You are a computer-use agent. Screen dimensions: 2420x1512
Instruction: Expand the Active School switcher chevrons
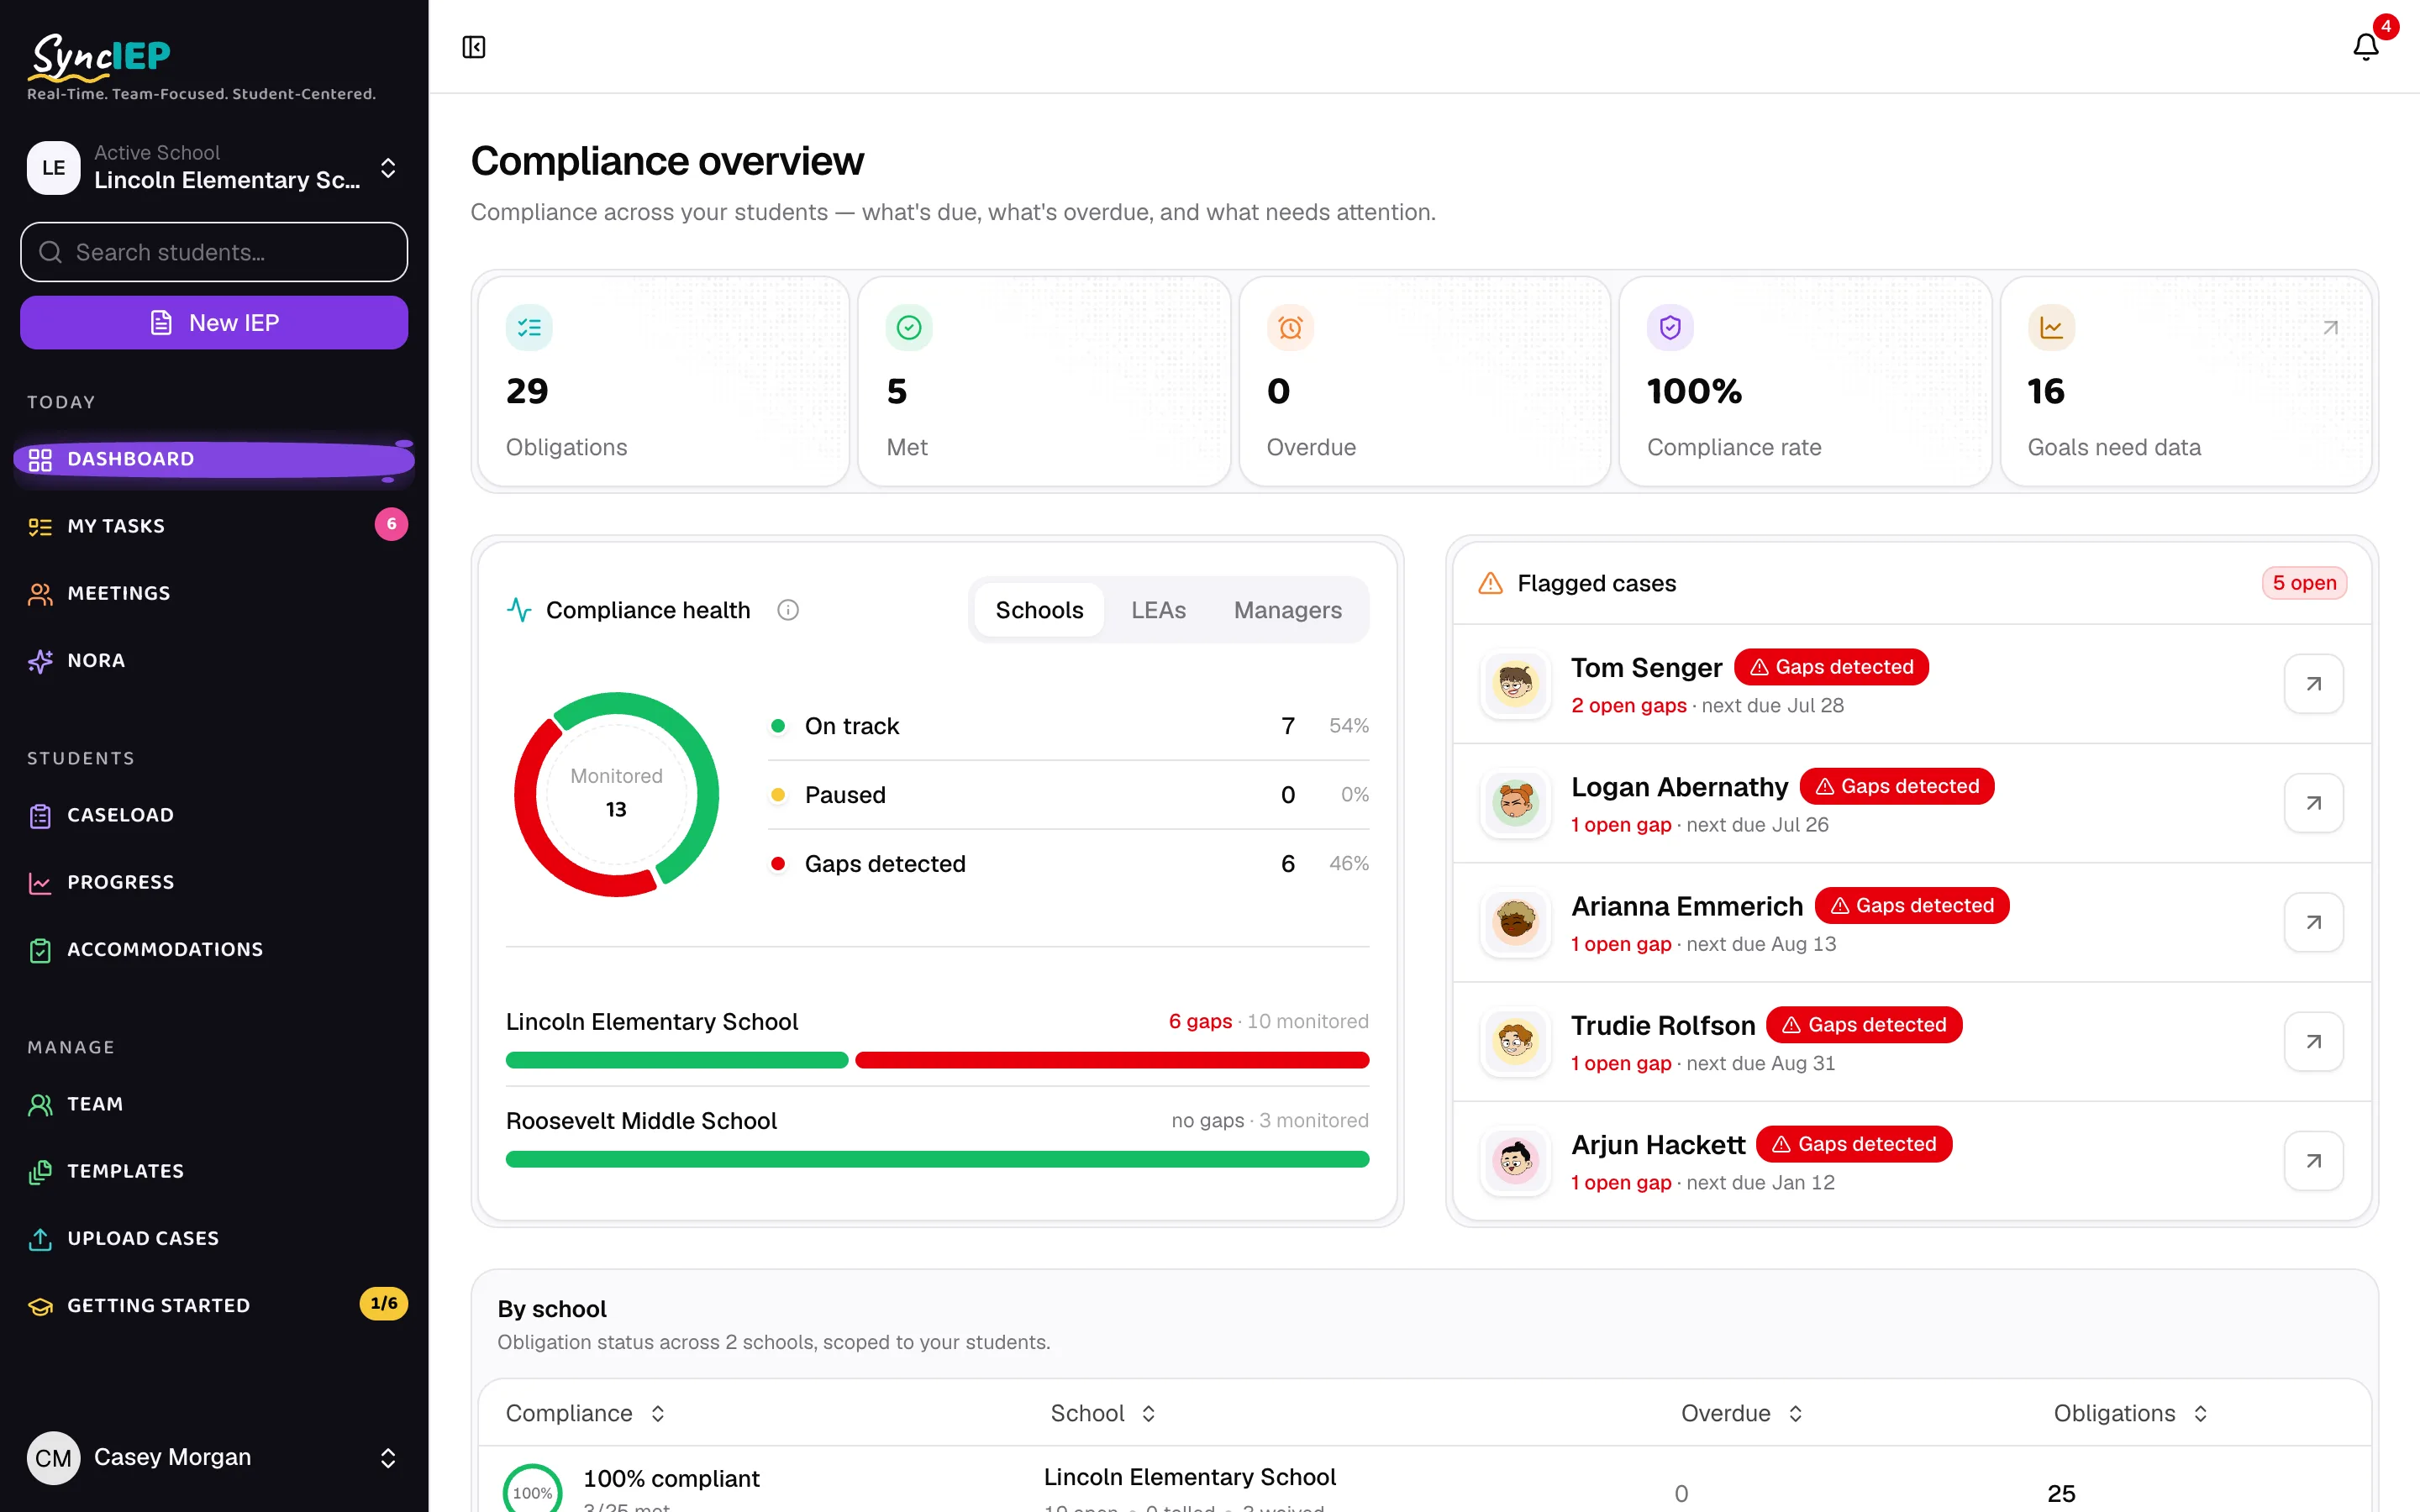pos(388,168)
